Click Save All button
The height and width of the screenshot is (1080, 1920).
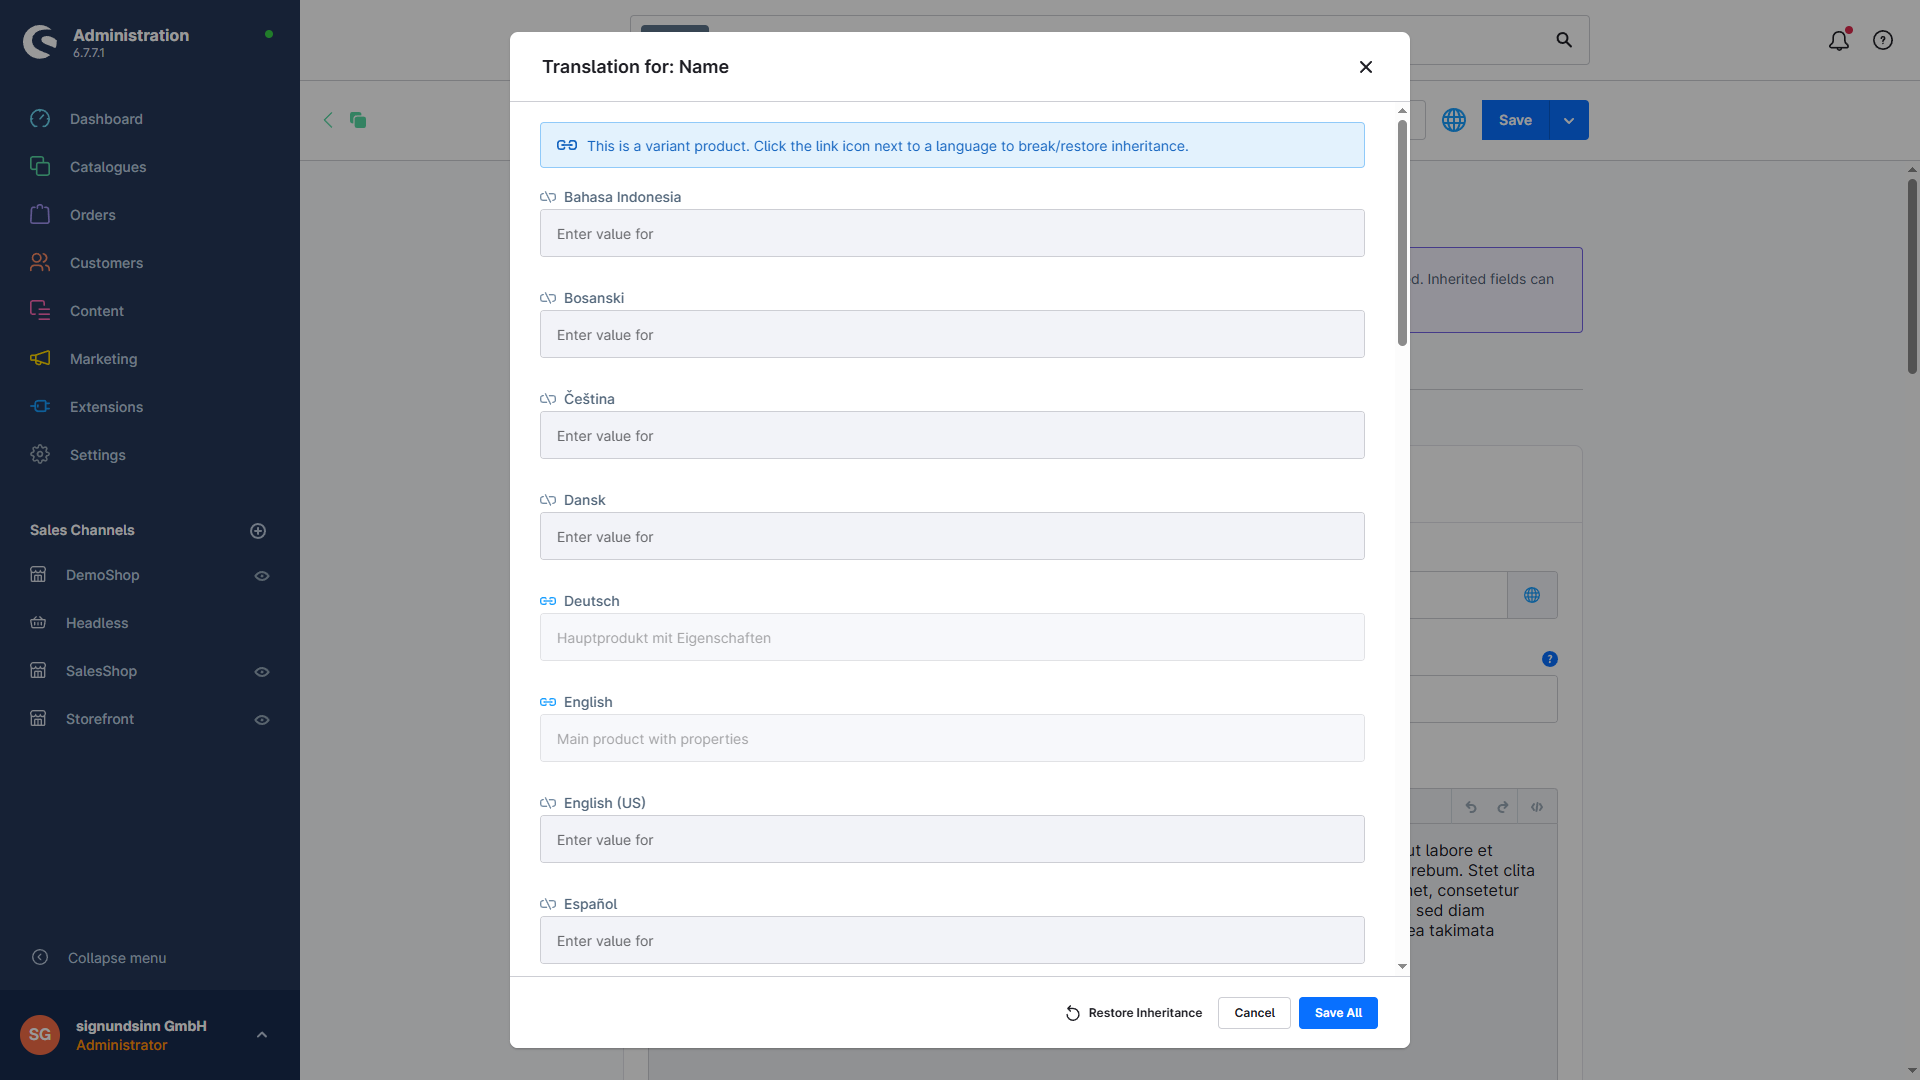click(x=1338, y=1013)
